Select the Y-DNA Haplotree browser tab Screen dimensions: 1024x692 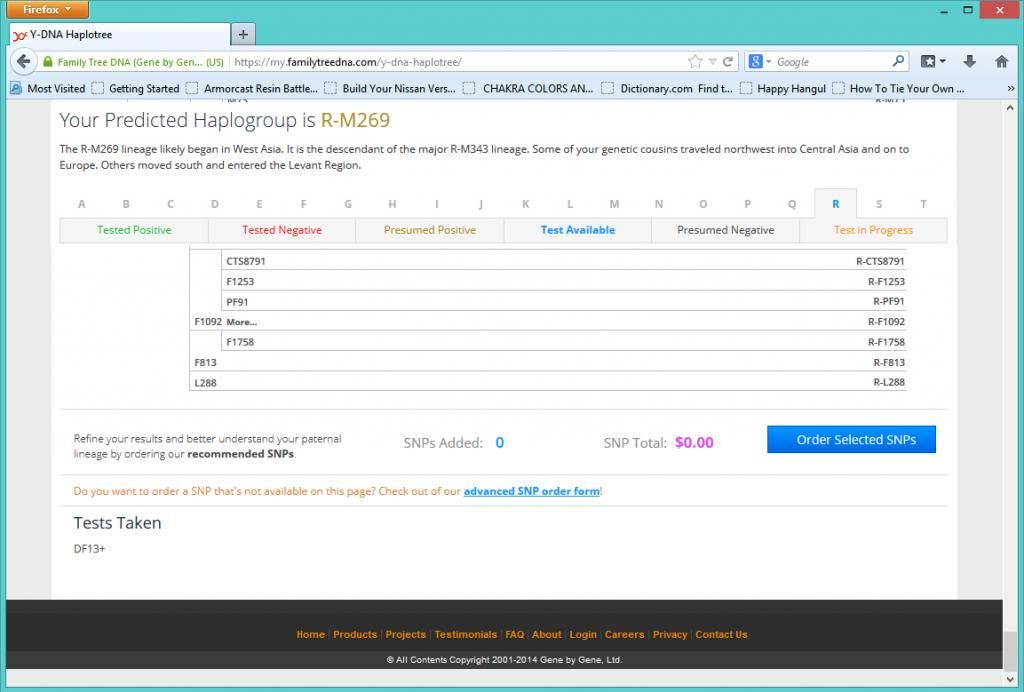point(120,35)
